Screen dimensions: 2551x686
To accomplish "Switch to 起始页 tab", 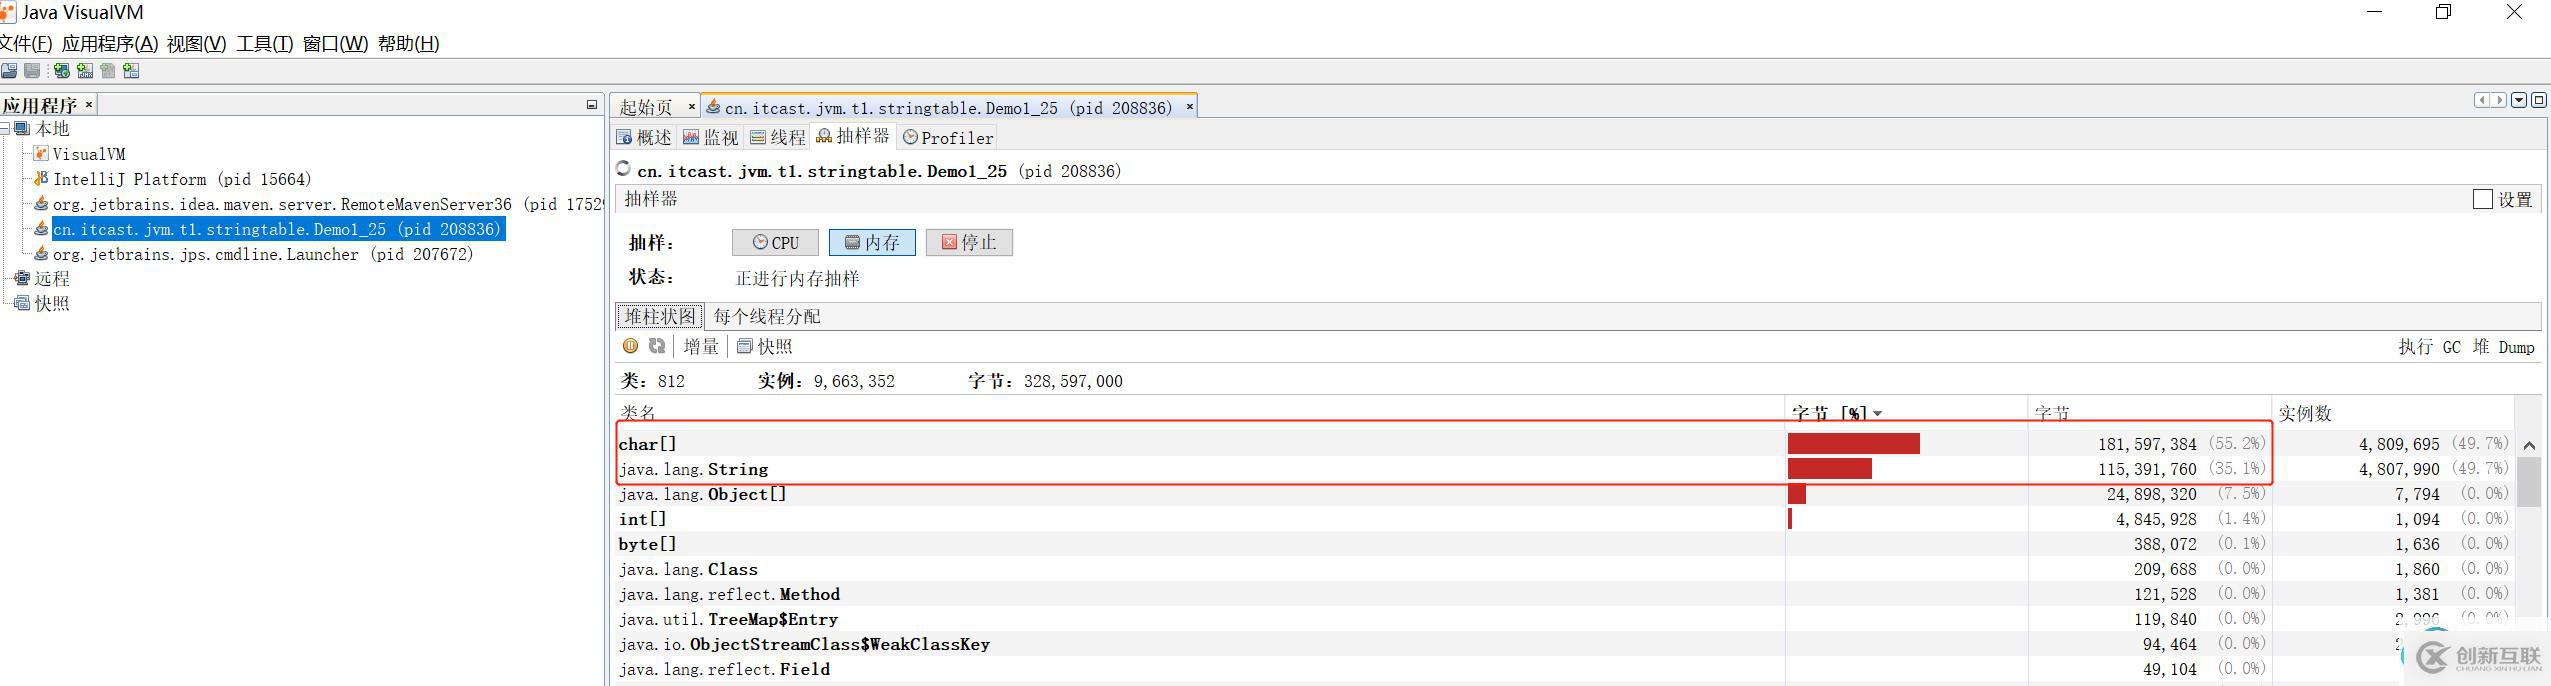I will pos(646,106).
